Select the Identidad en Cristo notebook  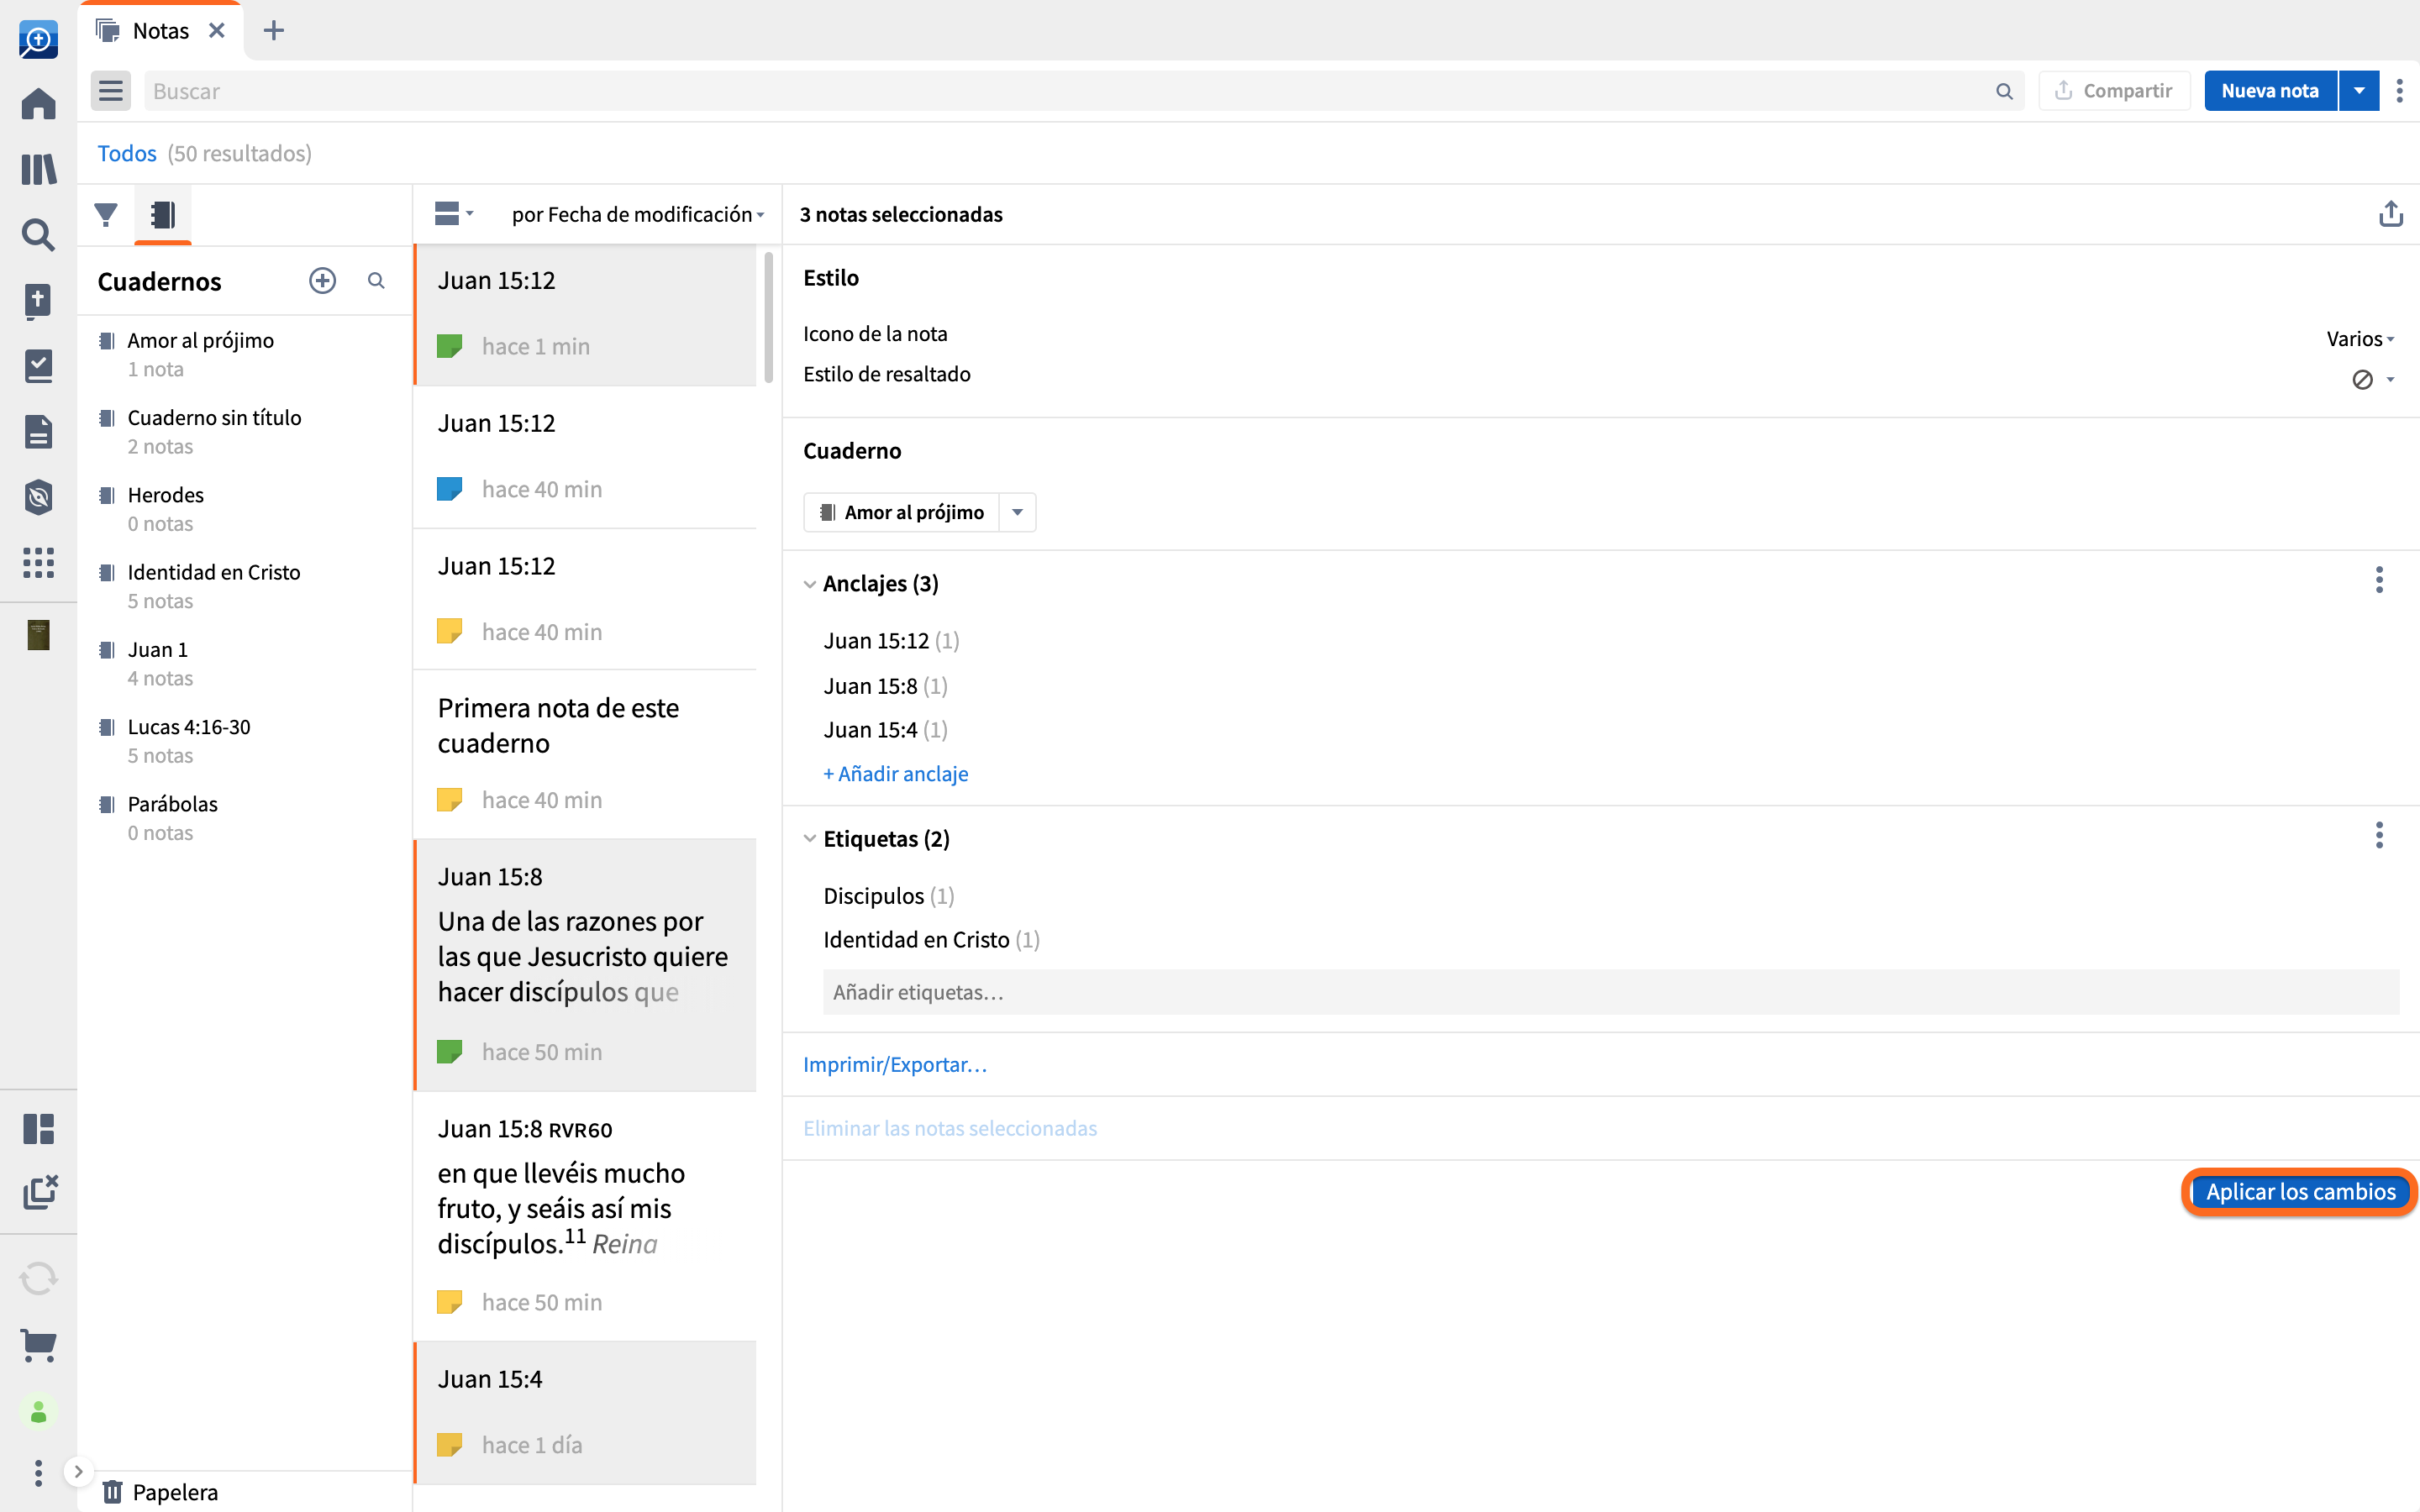pos(245,586)
